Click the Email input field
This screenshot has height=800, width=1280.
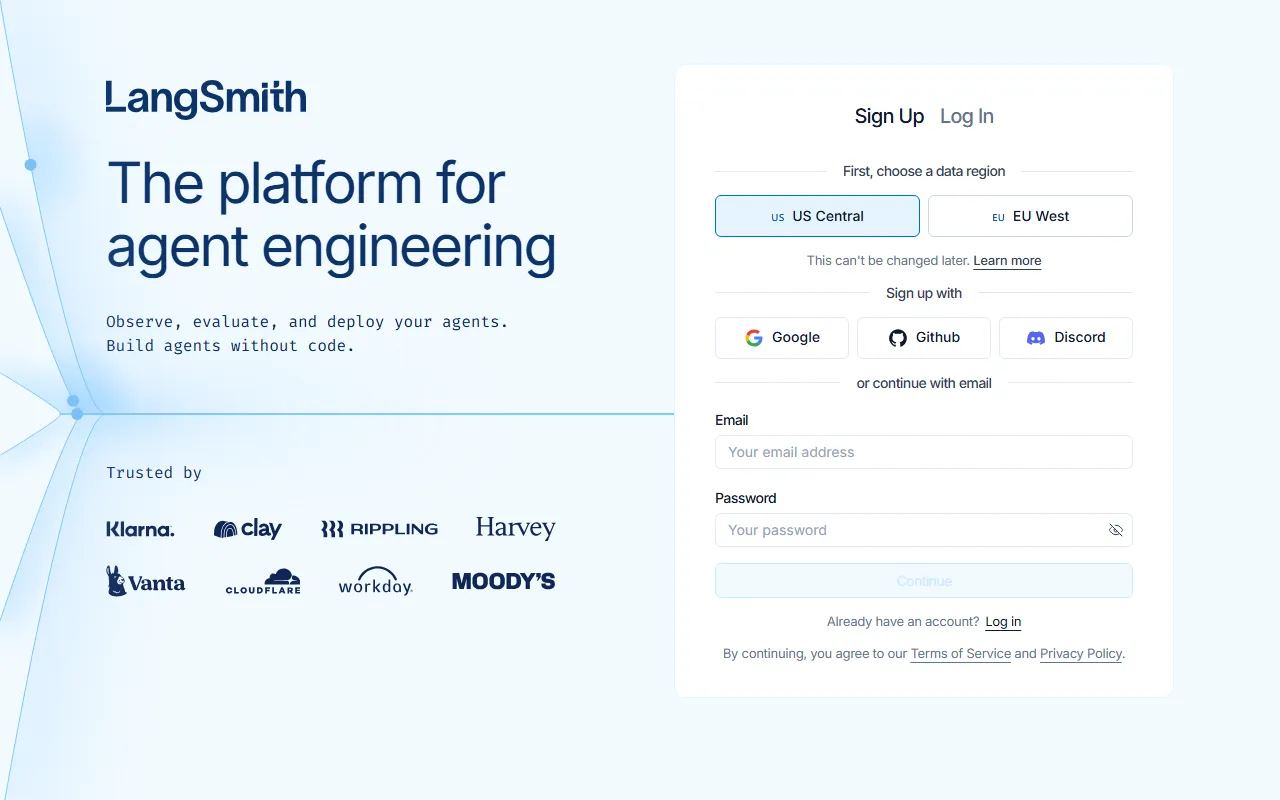923,452
